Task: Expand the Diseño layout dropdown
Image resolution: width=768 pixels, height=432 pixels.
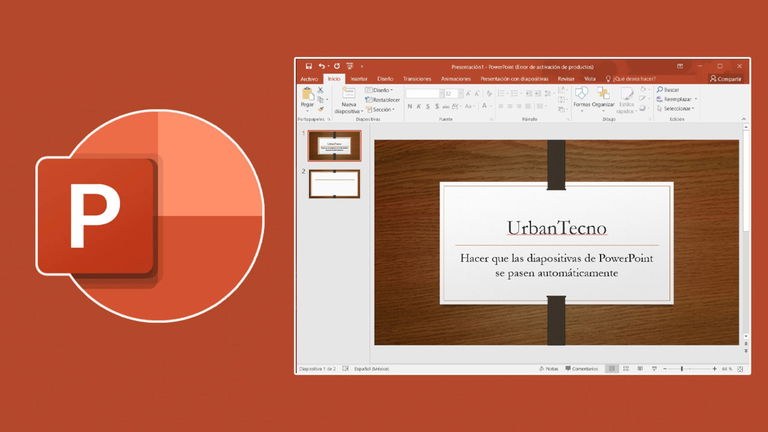Action: tap(380, 90)
